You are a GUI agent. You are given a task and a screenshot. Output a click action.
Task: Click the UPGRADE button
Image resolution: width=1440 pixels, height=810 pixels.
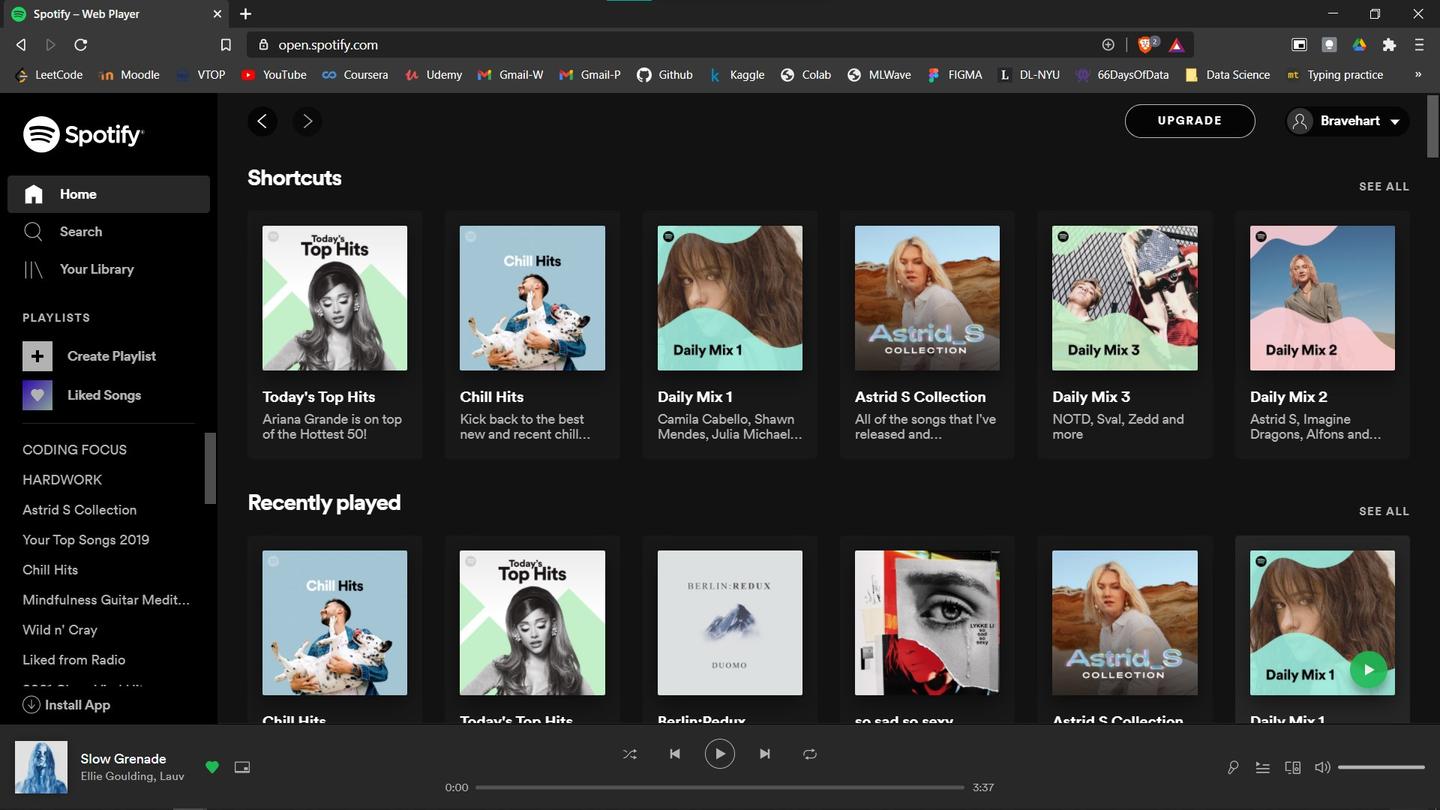tap(1190, 121)
